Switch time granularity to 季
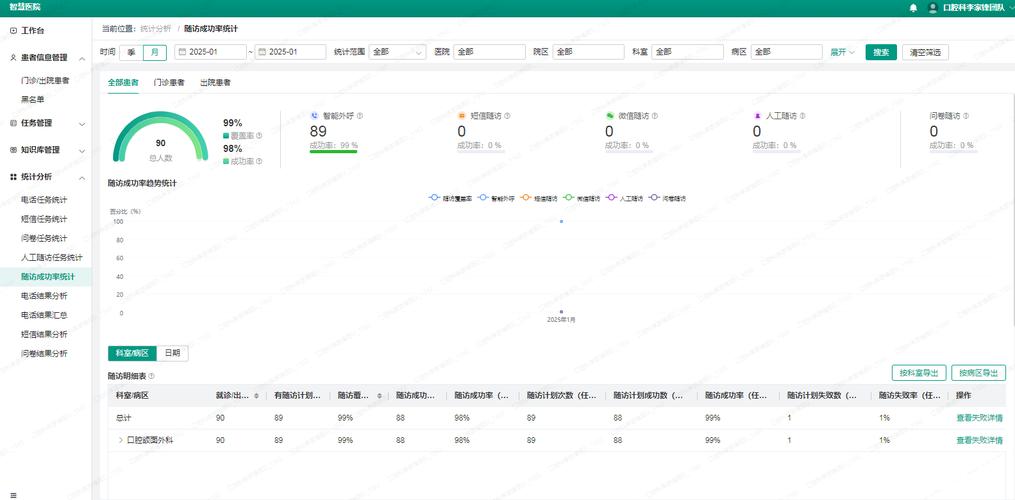This screenshot has width=1015, height=500. pos(131,52)
